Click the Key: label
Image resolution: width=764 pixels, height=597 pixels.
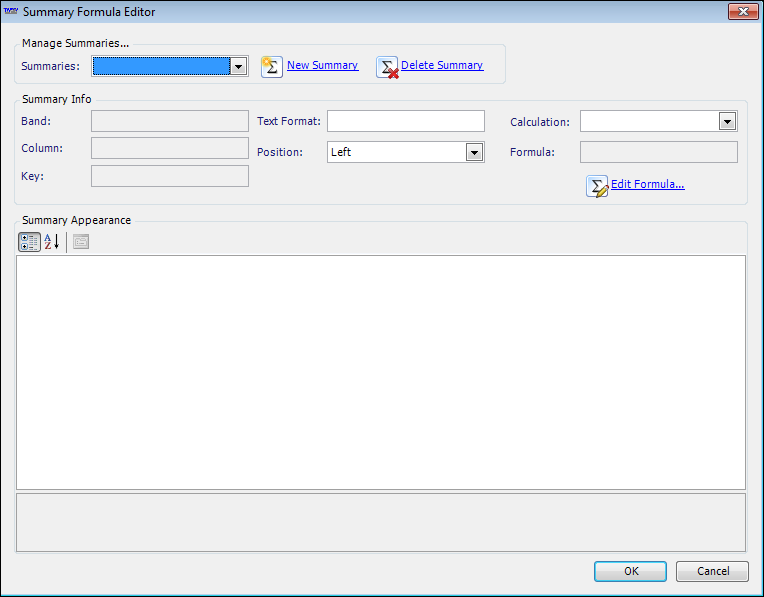(x=33, y=176)
